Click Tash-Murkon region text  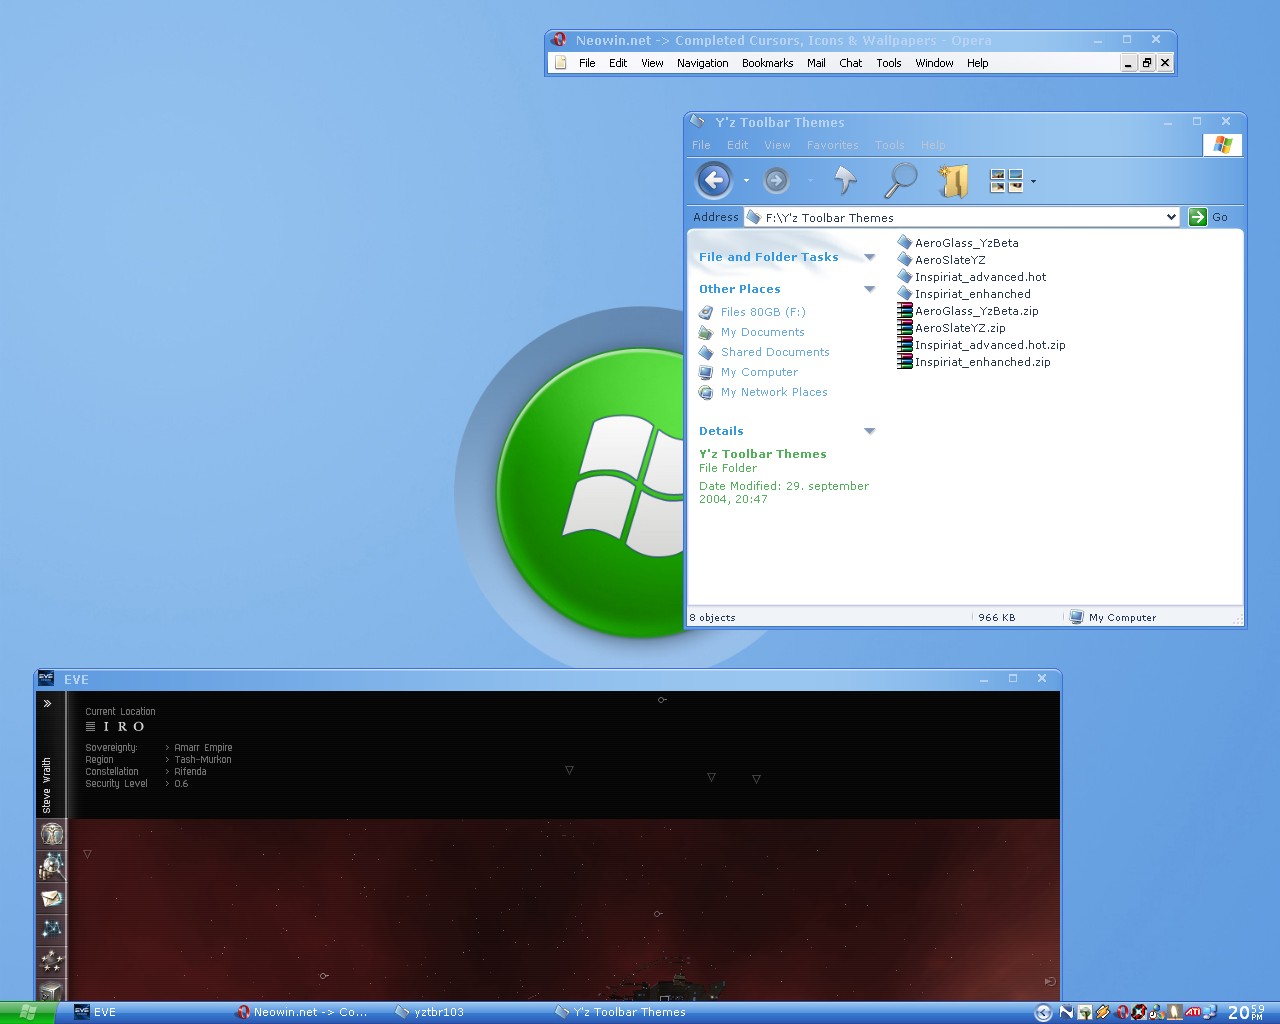203,760
